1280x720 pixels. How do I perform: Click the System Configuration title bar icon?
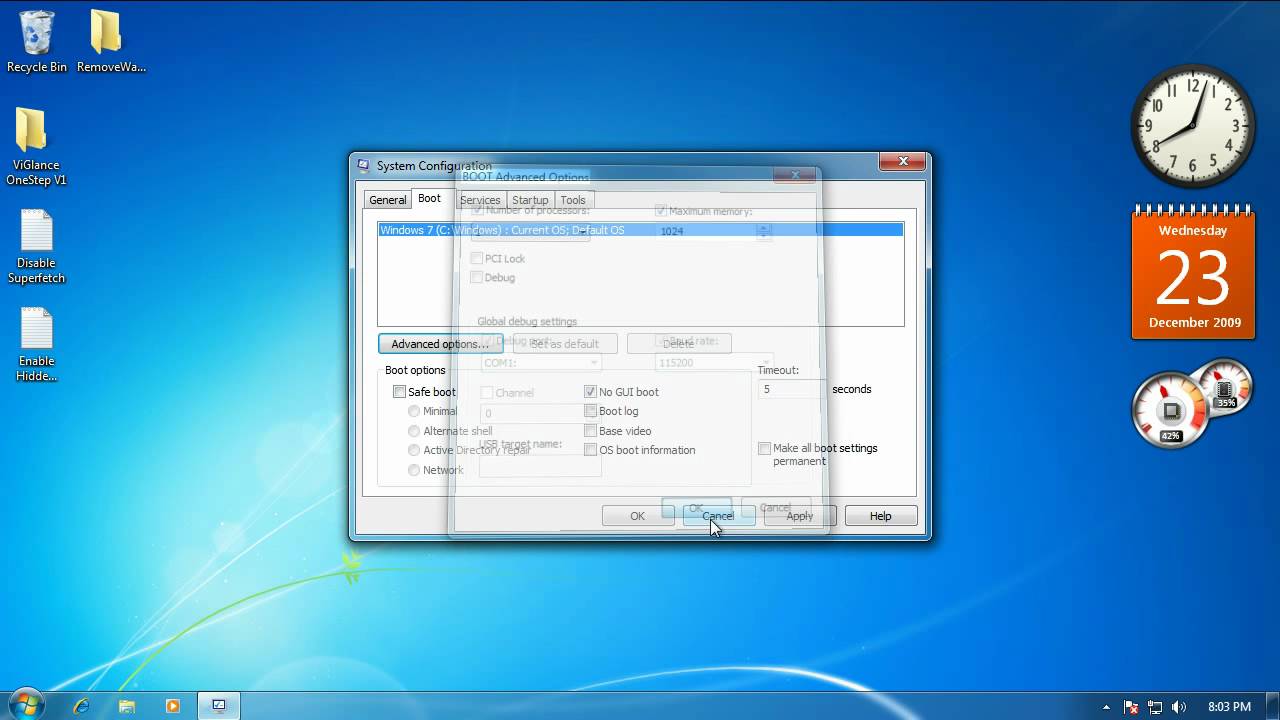coord(363,166)
